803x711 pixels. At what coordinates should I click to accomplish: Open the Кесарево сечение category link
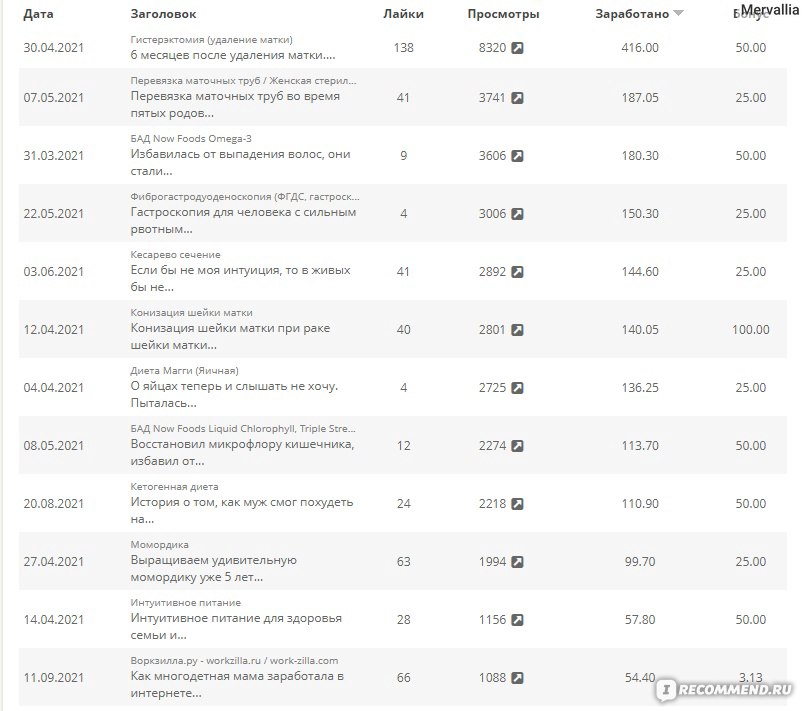pyautogui.click(x=175, y=255)
